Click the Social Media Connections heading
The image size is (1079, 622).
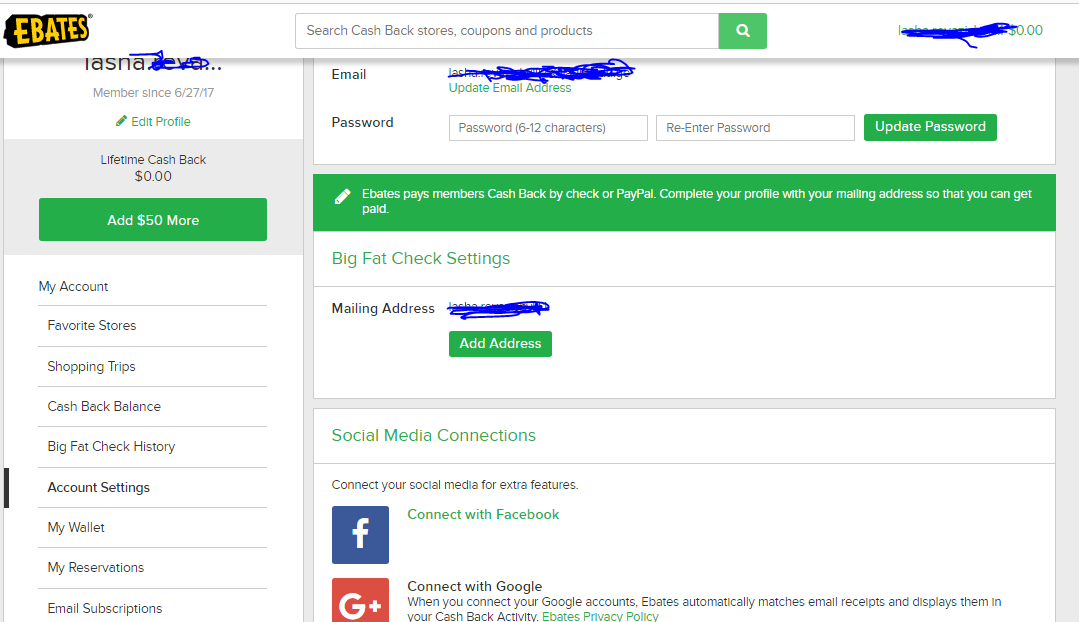tap(434, 435)
